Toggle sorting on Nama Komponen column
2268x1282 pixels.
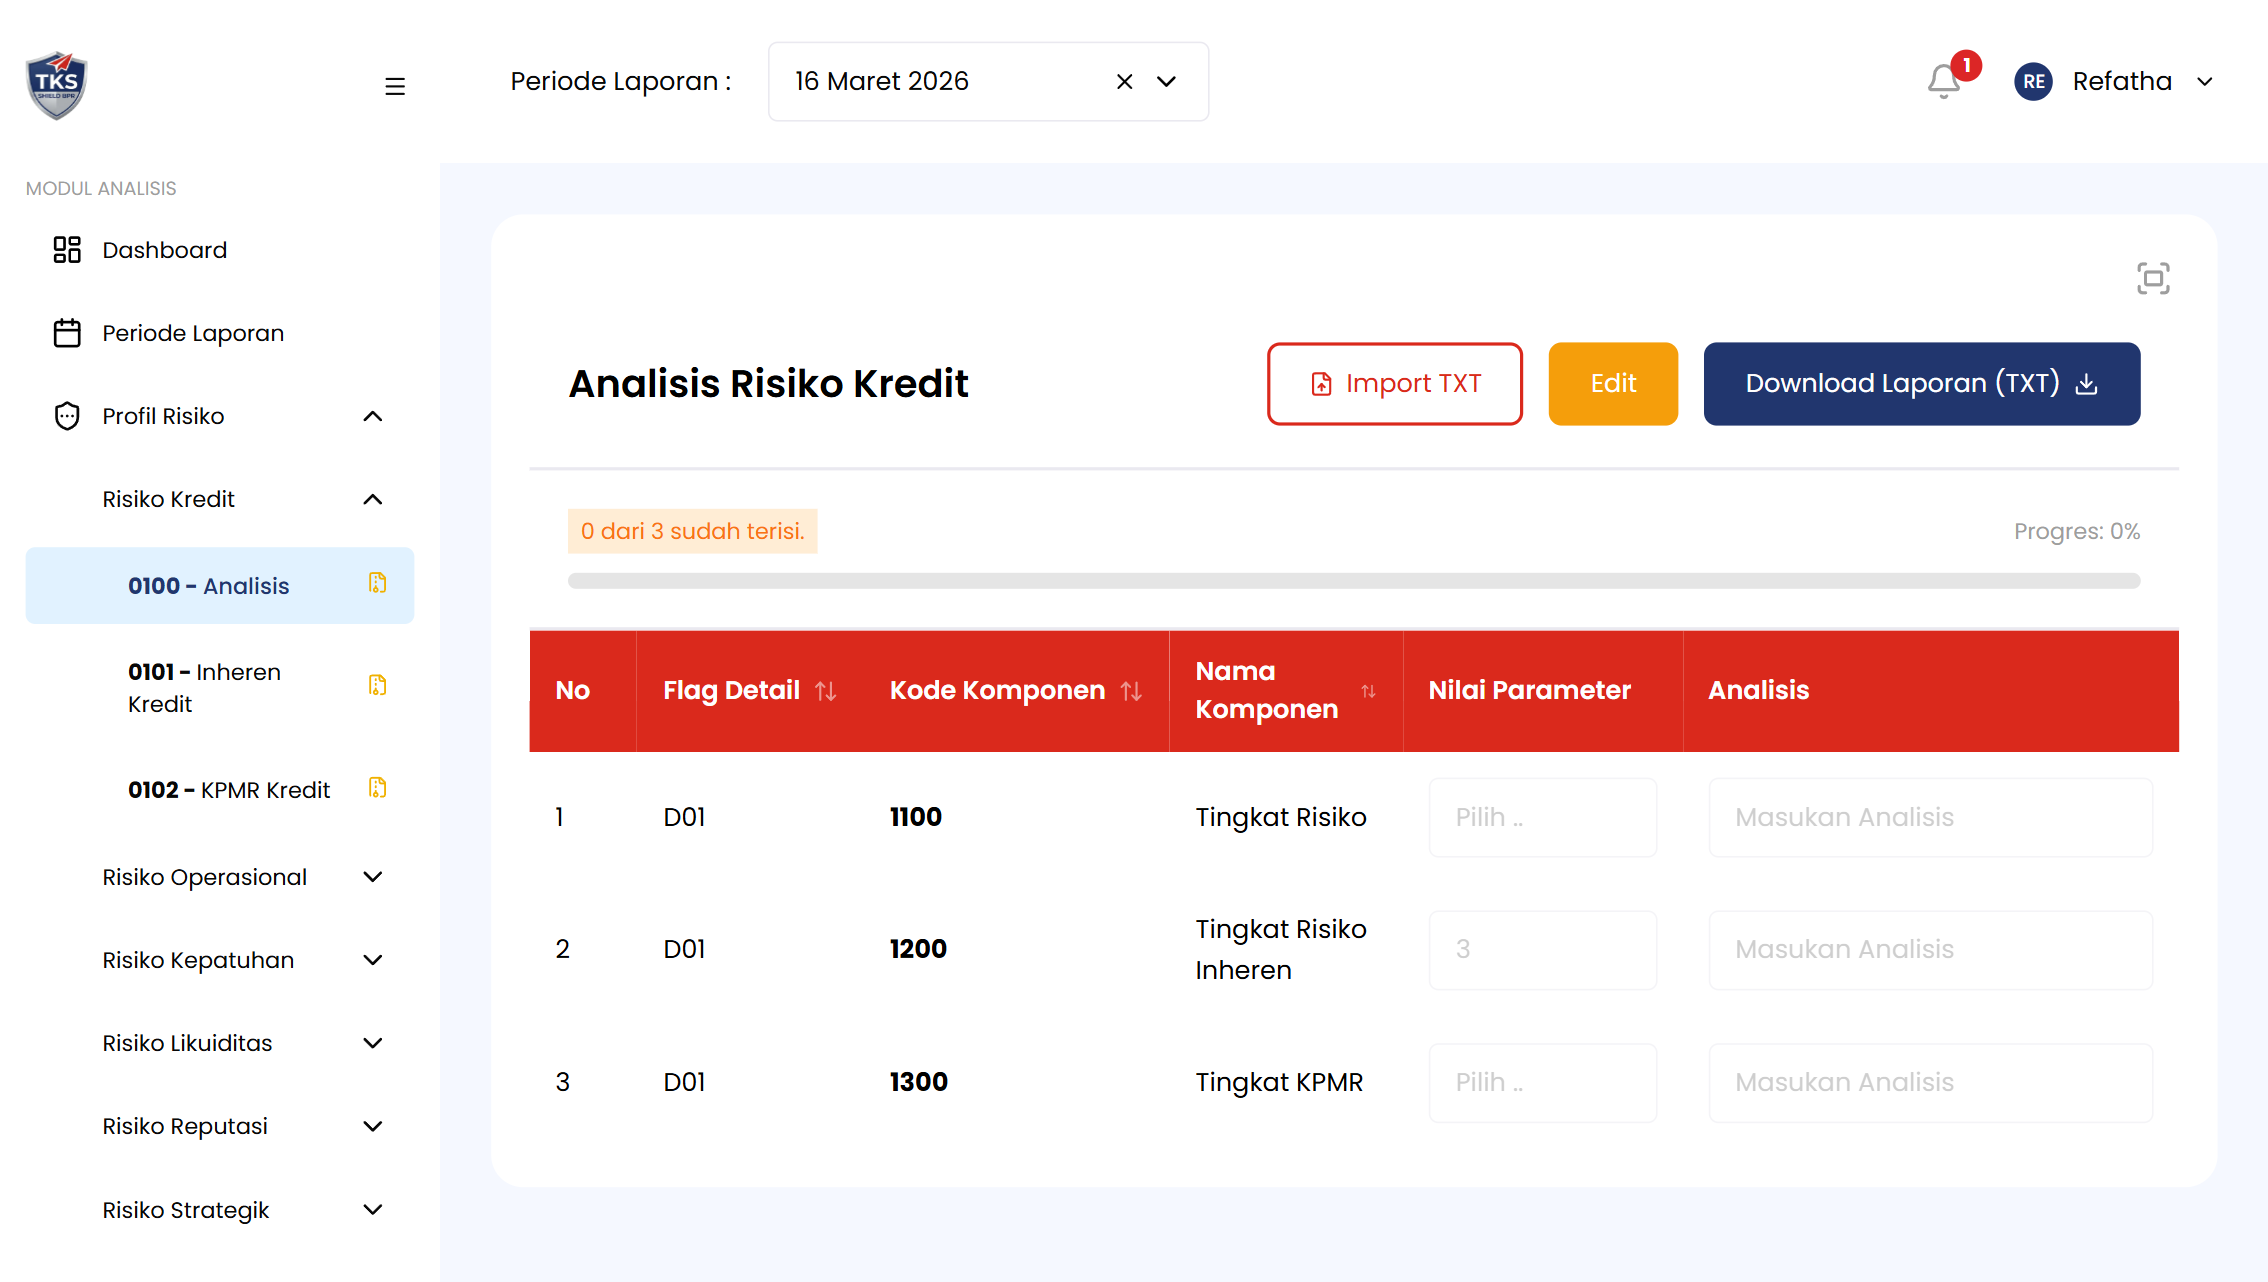[x=1369, y=690]
